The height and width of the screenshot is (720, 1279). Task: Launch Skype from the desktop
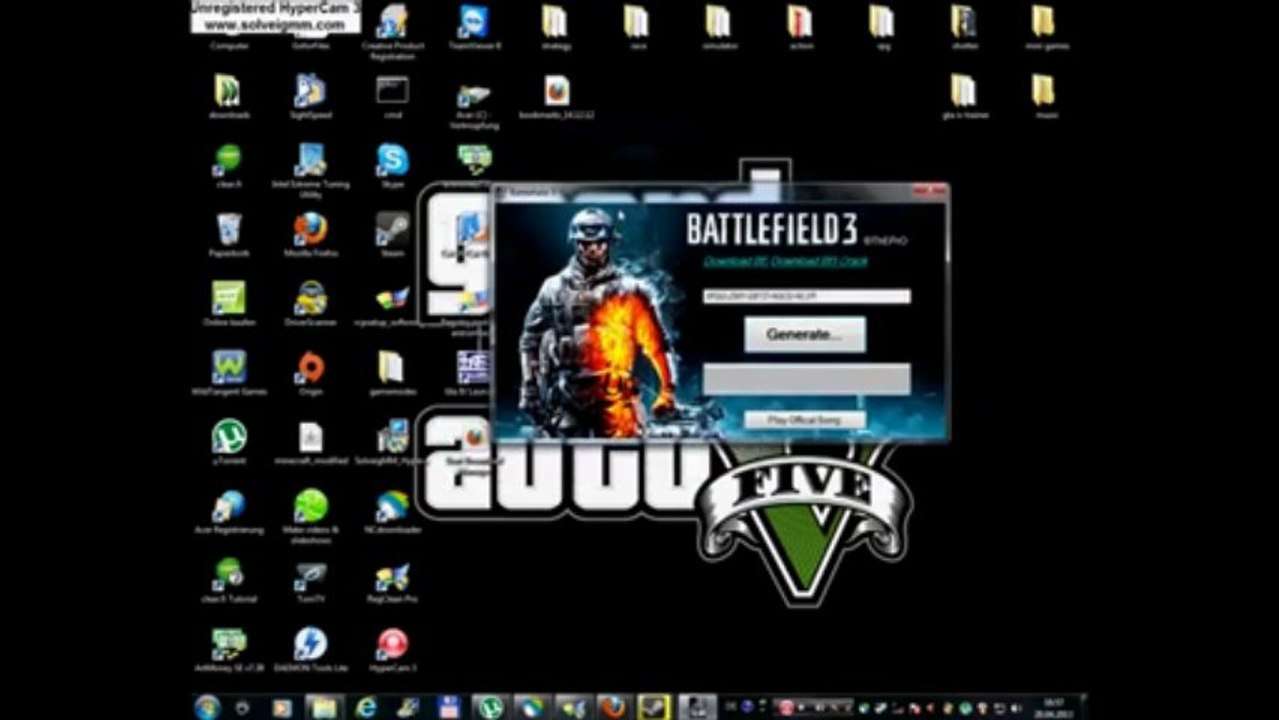(x=392, y=166)
